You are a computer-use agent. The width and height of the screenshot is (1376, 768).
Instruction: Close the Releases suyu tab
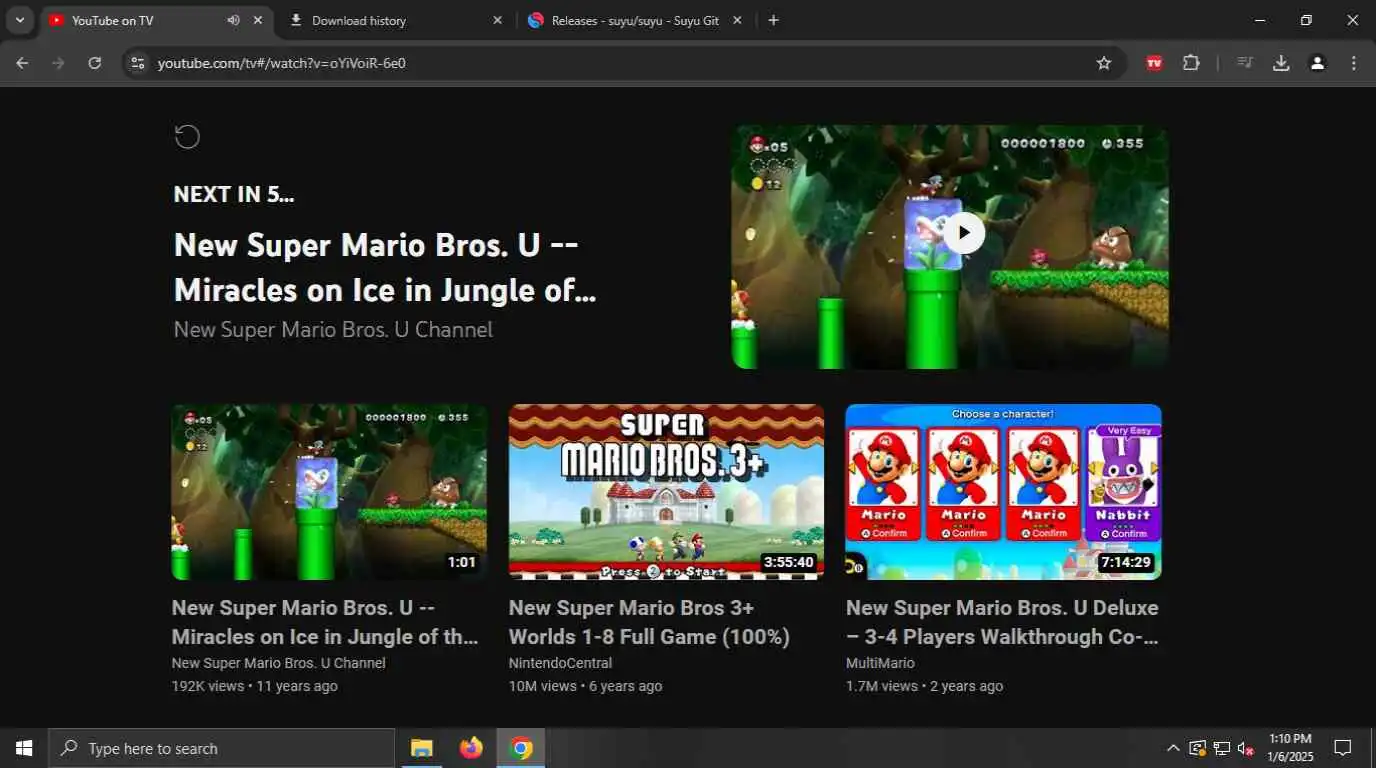(737, 20)
